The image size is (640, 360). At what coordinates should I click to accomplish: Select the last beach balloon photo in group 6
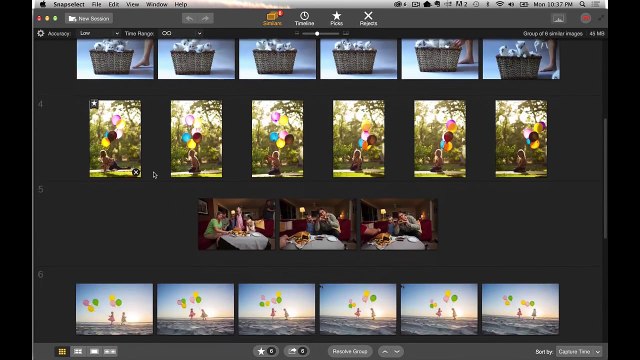click(x=520, y=309)
